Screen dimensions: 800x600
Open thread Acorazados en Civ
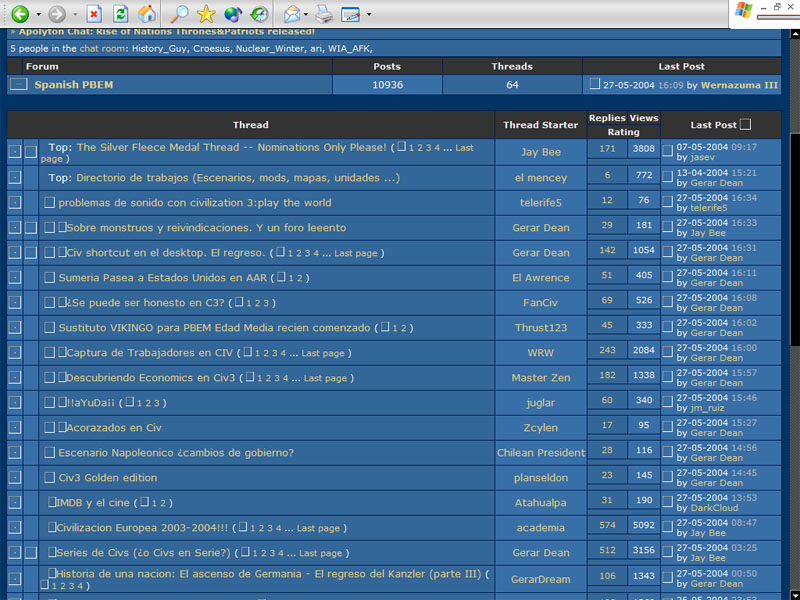click(114, 428)
